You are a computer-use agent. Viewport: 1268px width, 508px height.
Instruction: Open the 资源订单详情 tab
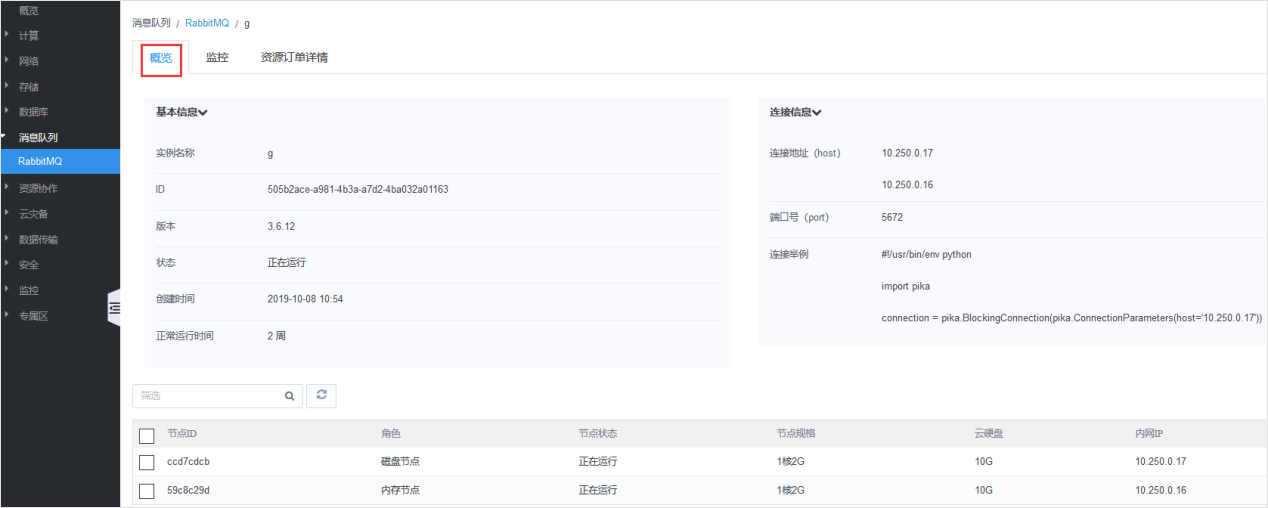point(294,57)
